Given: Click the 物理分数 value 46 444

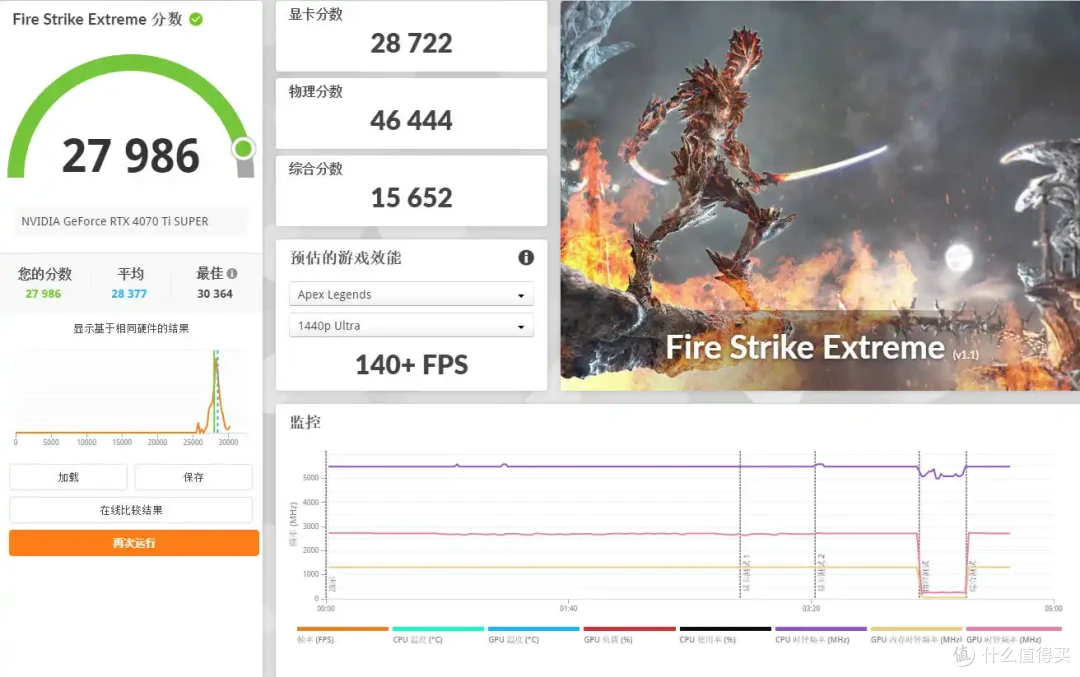Looking at the screenshot, I should (411, 121).
